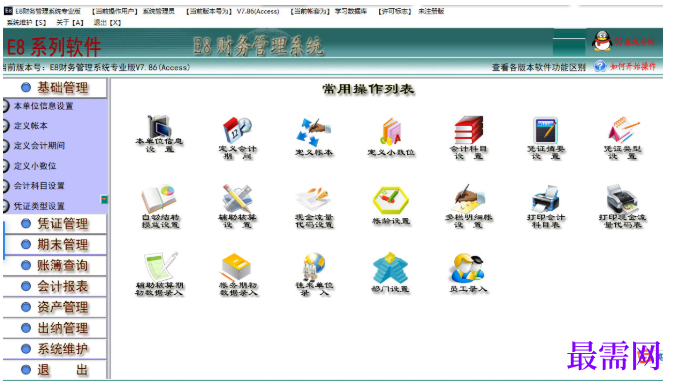Open the QQ在线咨询 link
Viewport: 679px width, 387px height.
(x=634, y=42)
